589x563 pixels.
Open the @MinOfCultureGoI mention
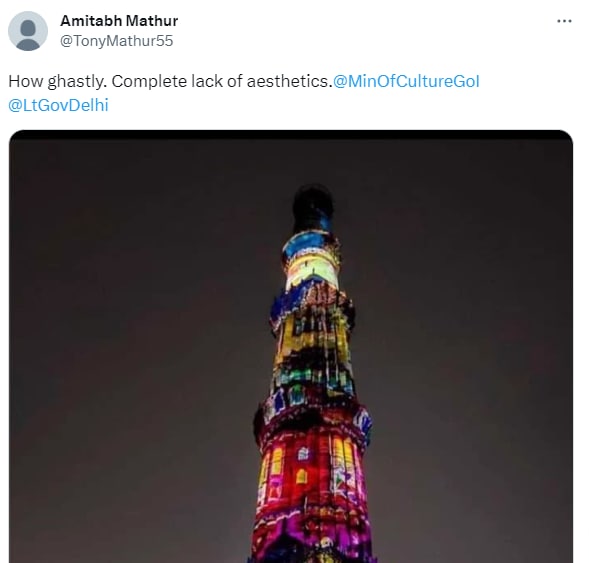coord(406,81)
